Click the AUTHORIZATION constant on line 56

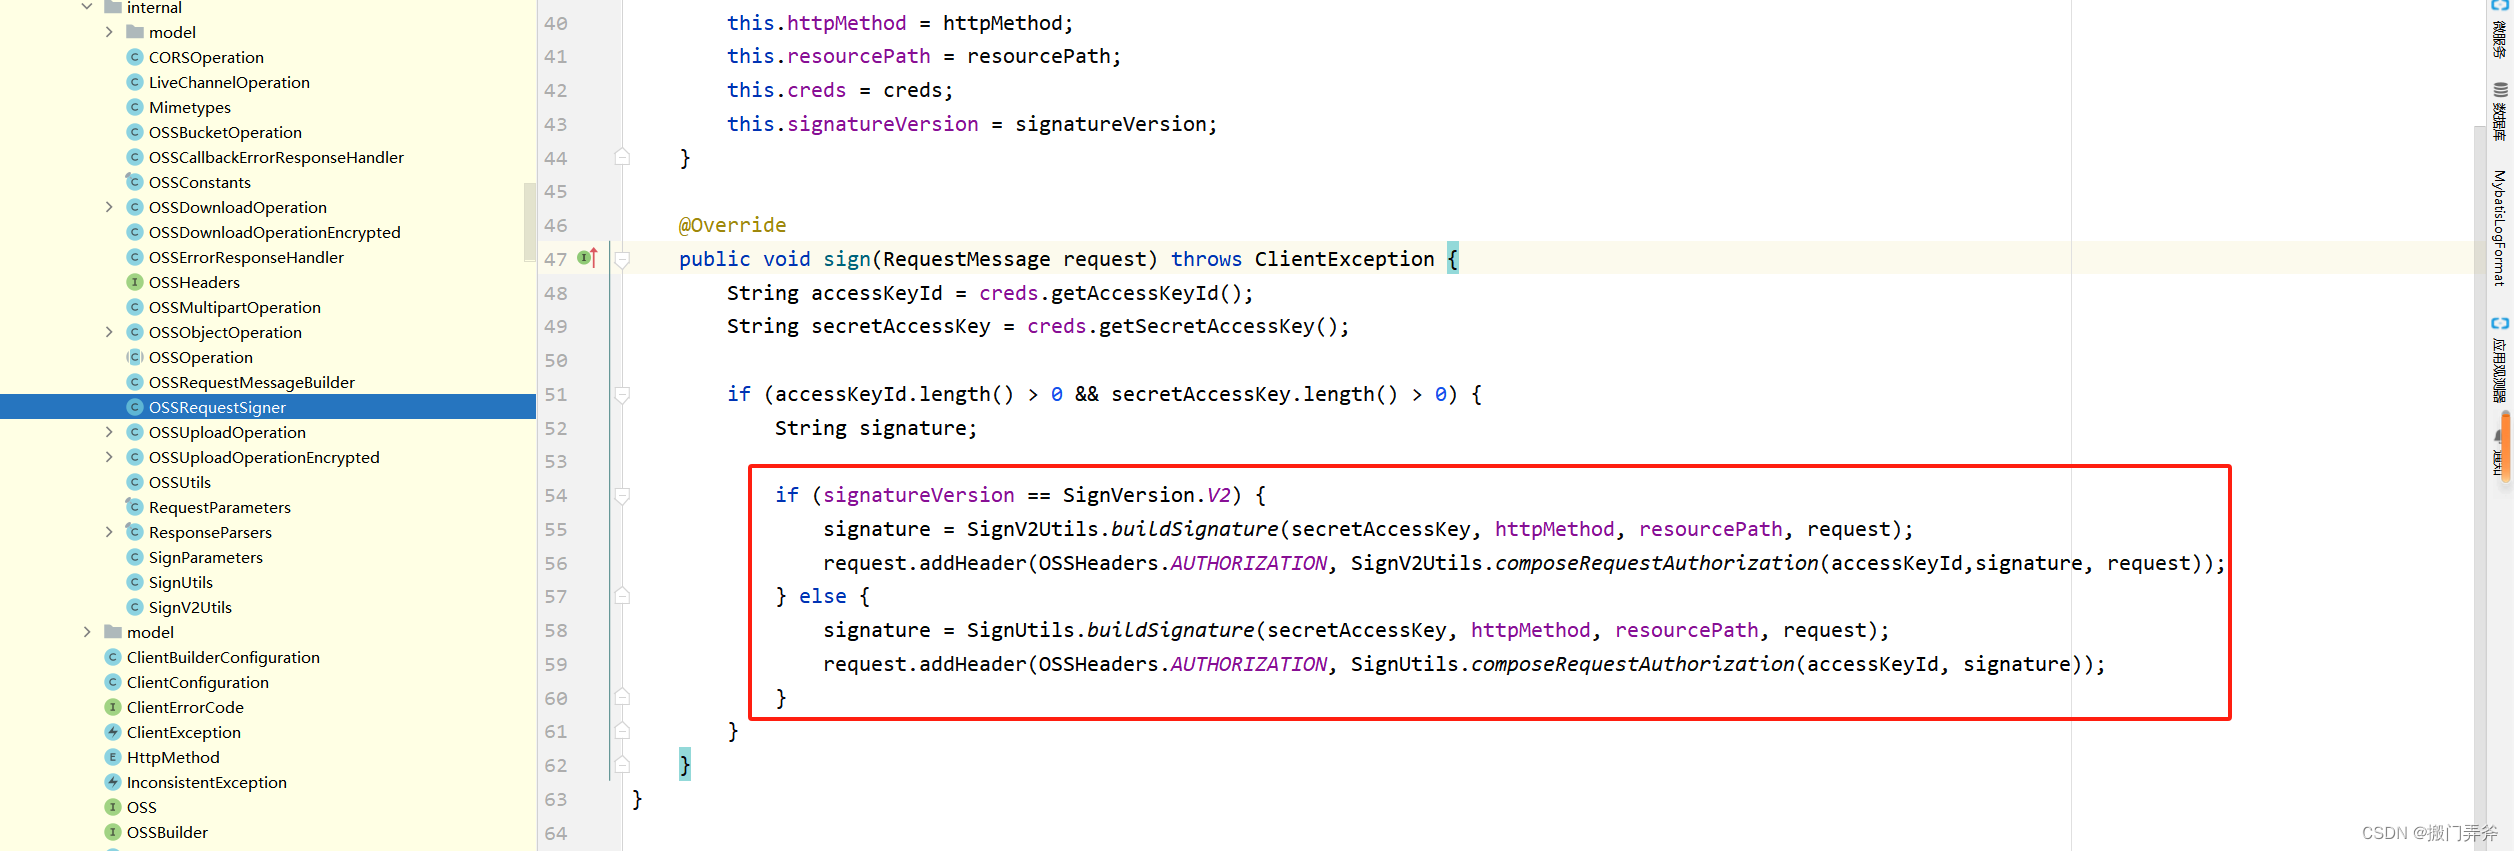coord(1249,563)
